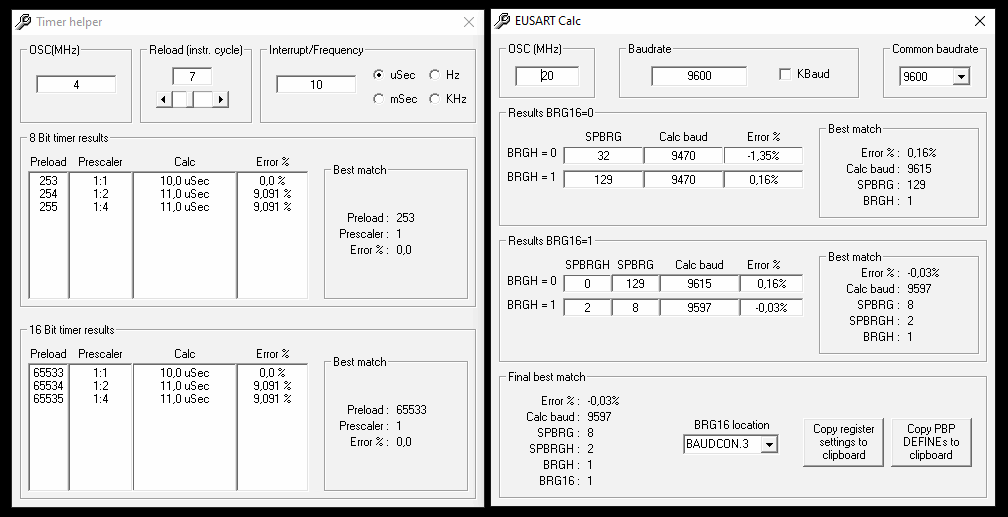Select the Hz radio button
Viewport: 1008px width, 517px height.
click(x=435, y=75)
